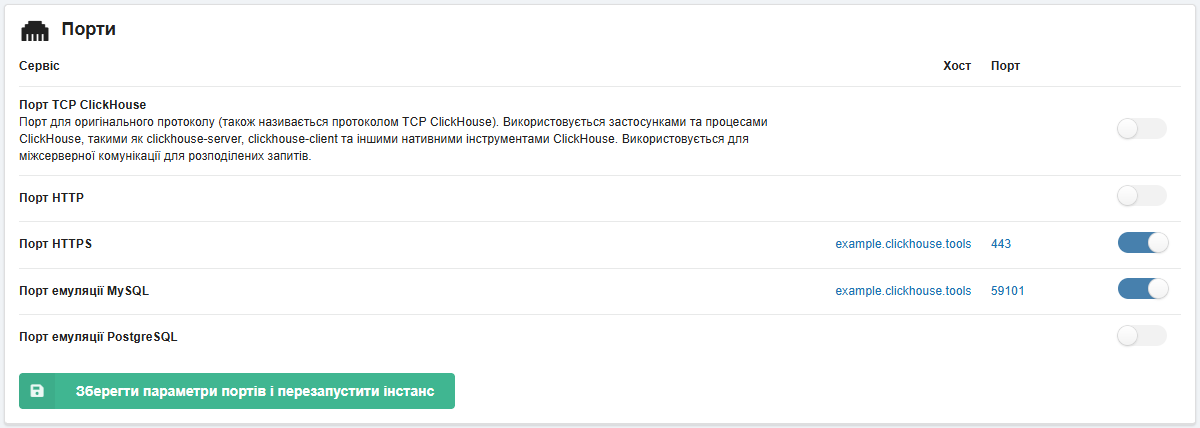Click the ethernet port icon beside Порти
Viewport: 1200px width, 428px height.
tap(35, 30)
